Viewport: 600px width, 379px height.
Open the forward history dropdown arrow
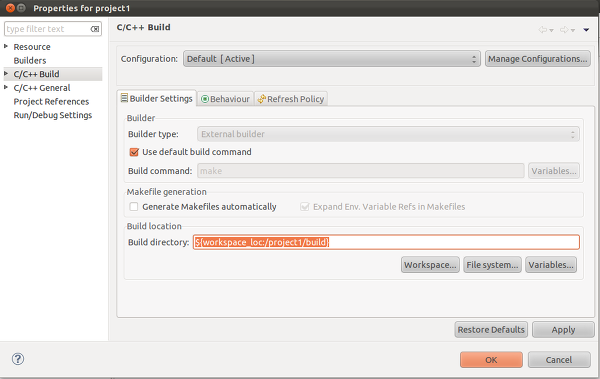tap(573, 30)
